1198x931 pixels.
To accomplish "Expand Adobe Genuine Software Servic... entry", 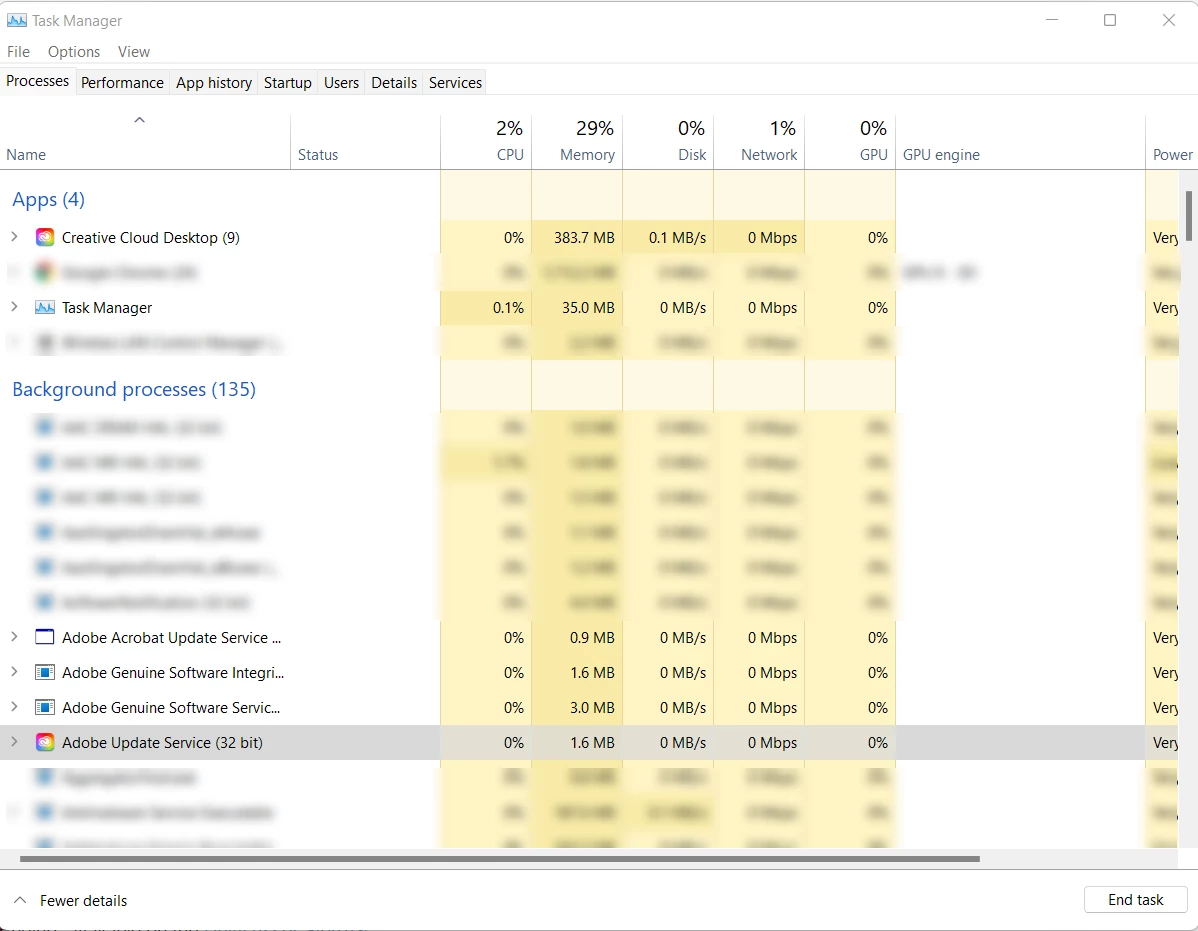I will point(14,707).
